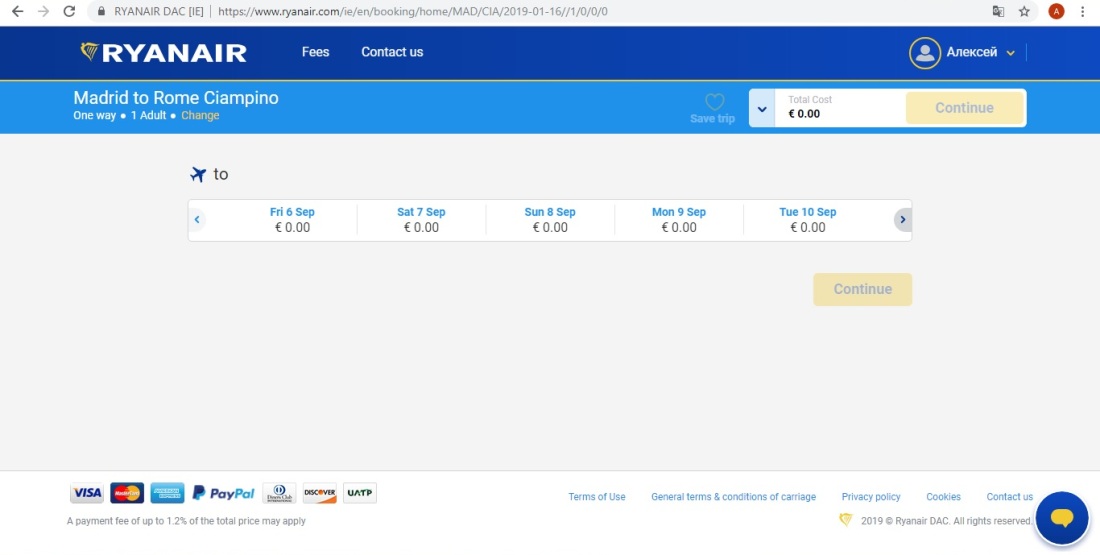Select the Mon 9 Sep date tab

pos(679,220)
